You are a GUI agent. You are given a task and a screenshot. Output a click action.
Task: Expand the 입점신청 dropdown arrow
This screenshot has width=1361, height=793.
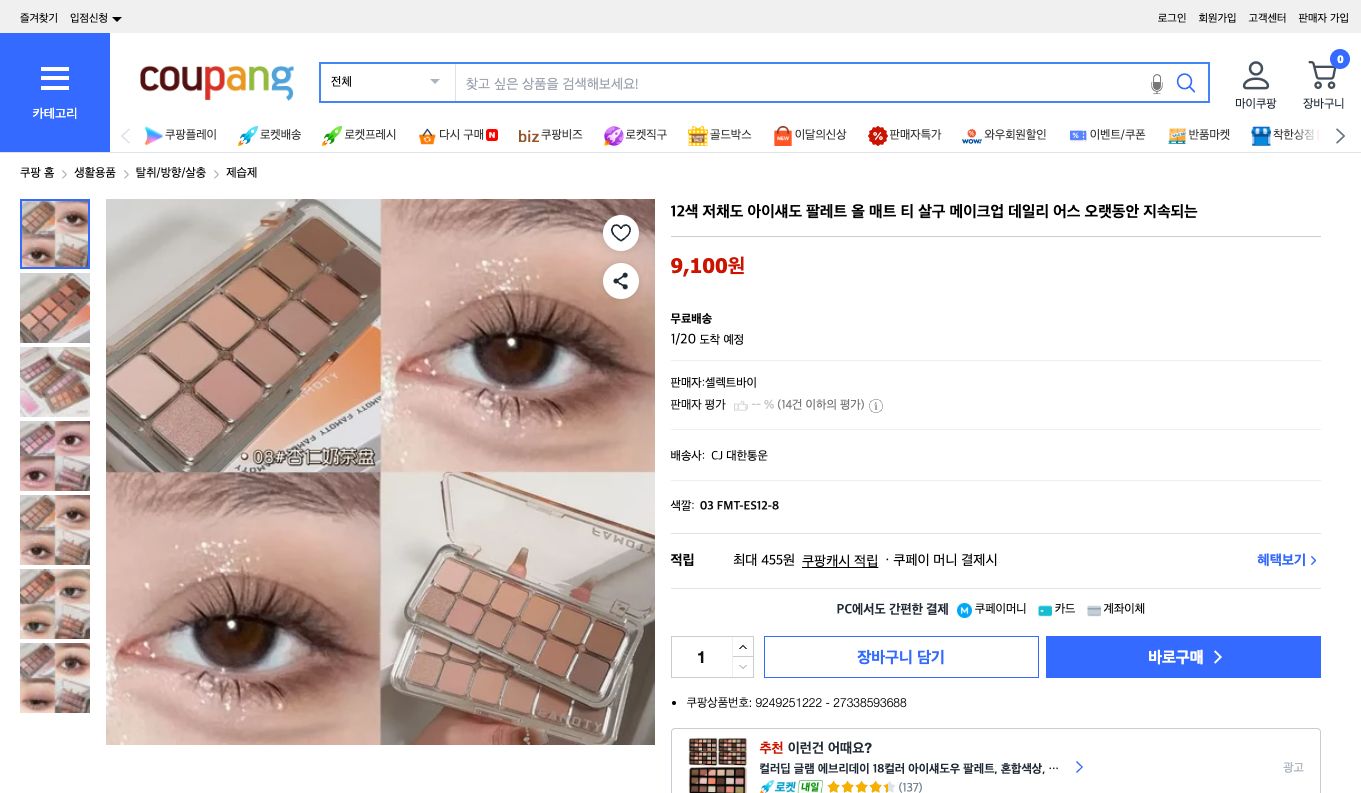[117, 17]
